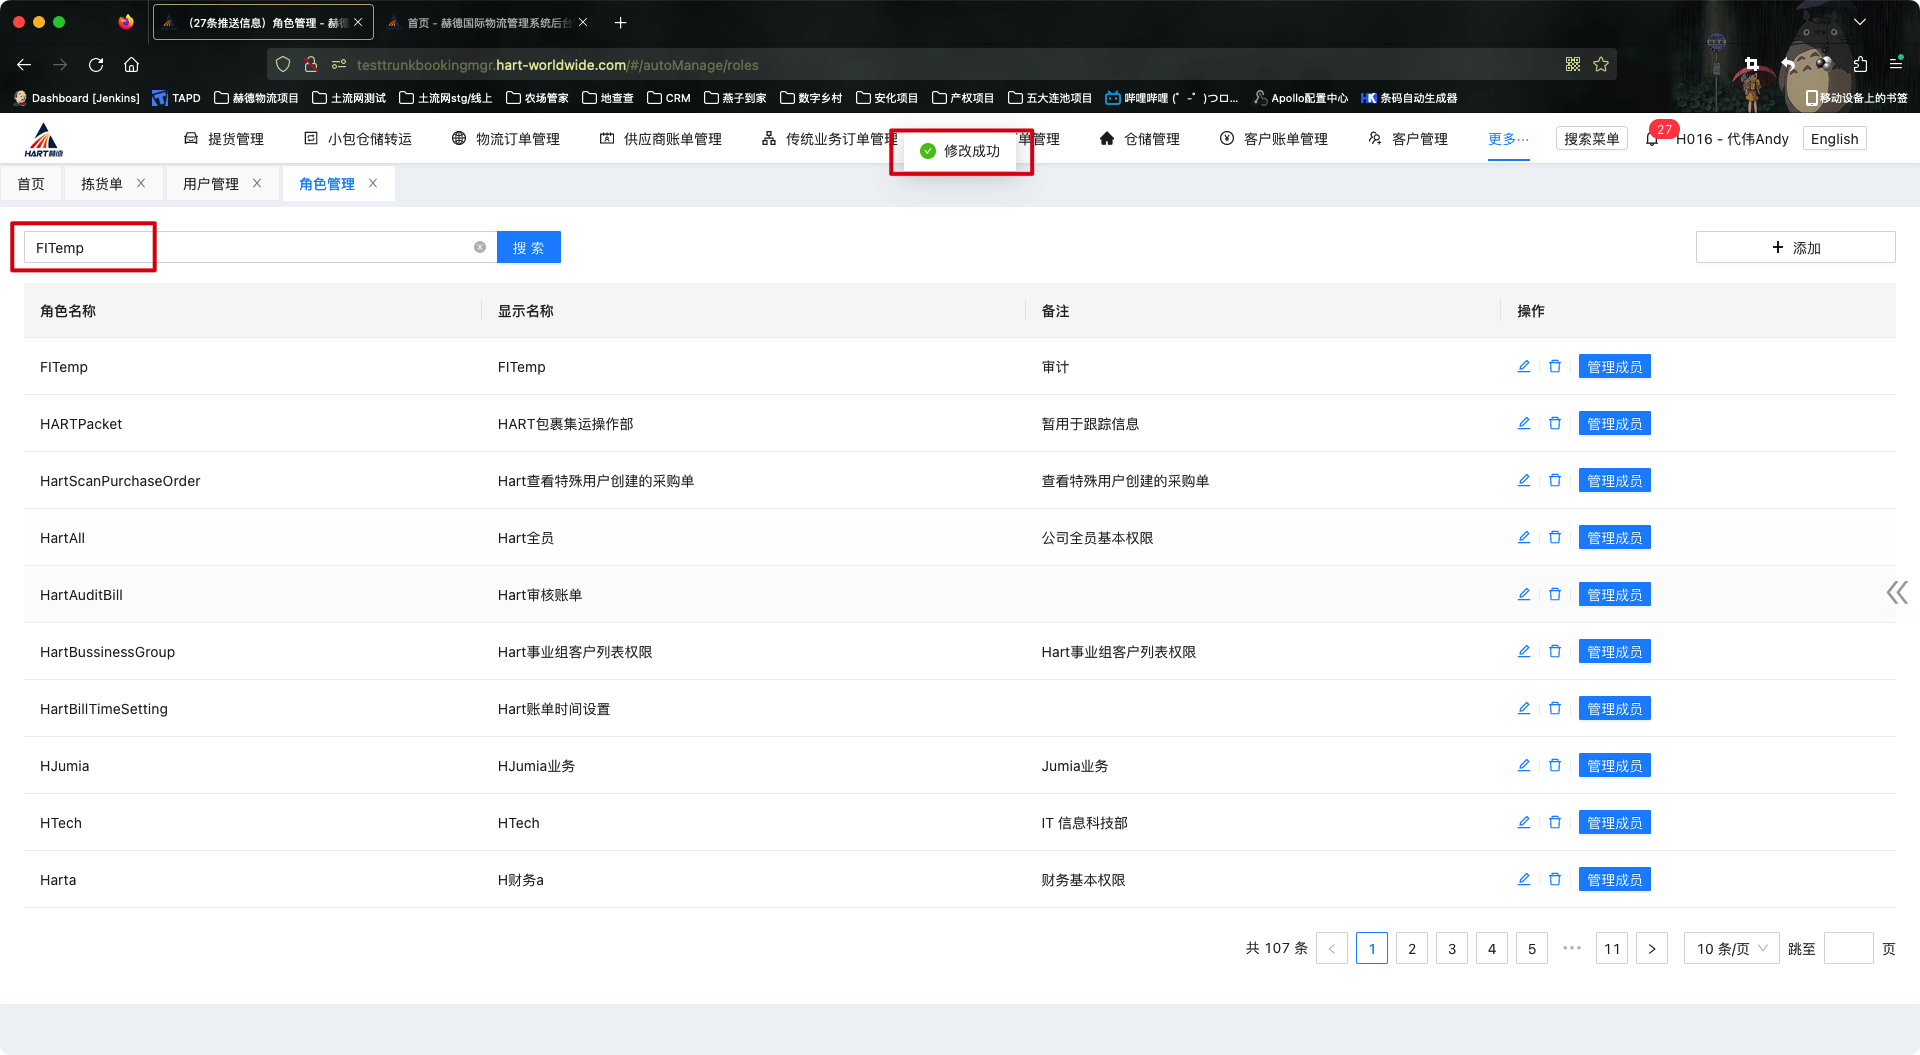Screen dimensions: 1920x1055
Task: Expand the side panel with double-chevron arrow
Action: [1896, 593]
